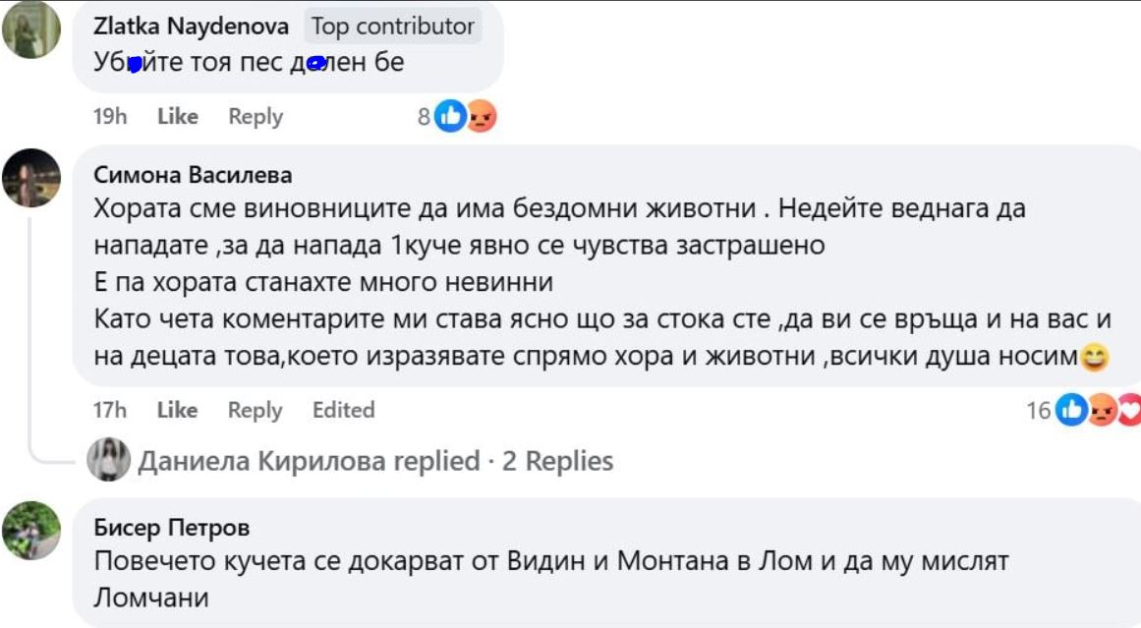The width and height of the screenshot is (1141, 628).
Task: Open the Бисер Петров name link
Action: (x=172, y=527)
